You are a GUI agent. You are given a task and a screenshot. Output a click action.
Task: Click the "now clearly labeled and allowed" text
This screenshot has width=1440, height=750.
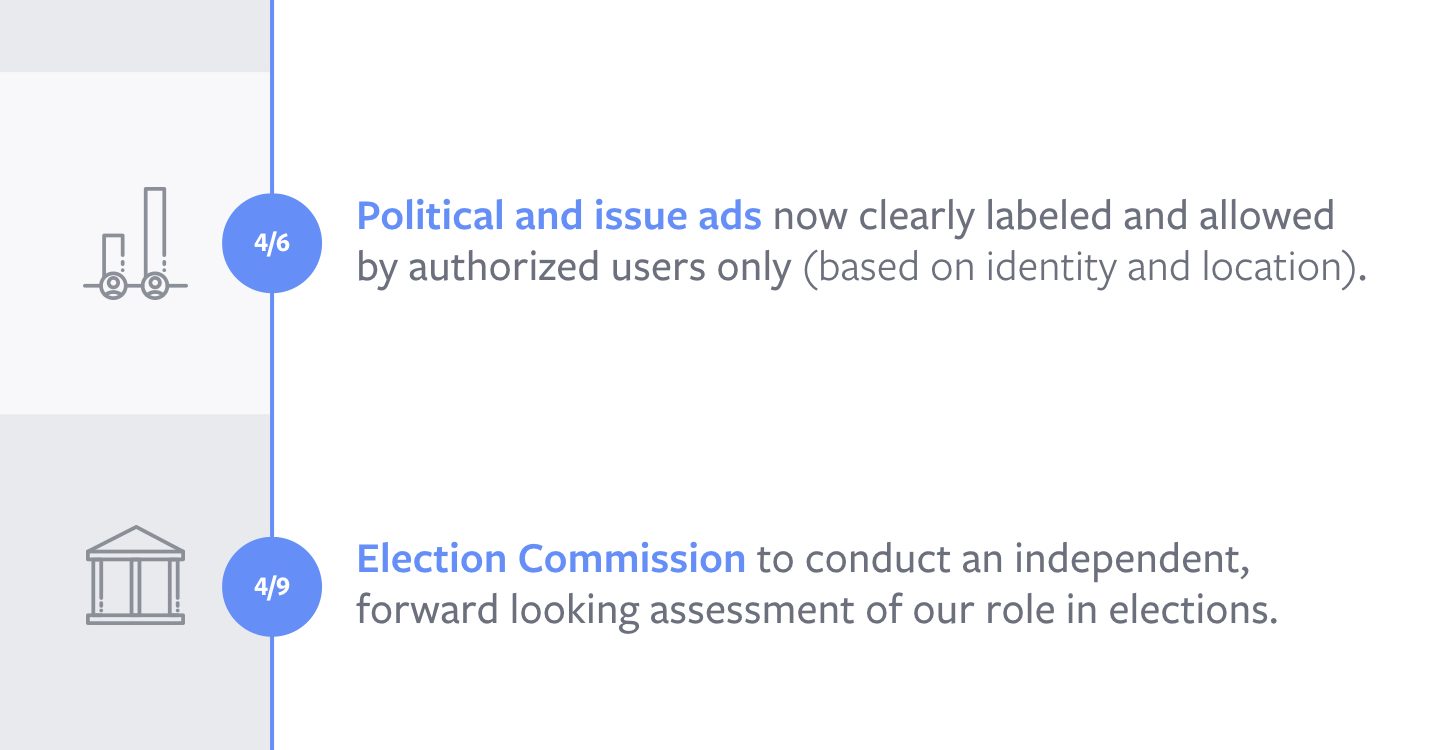(1053, 216)
